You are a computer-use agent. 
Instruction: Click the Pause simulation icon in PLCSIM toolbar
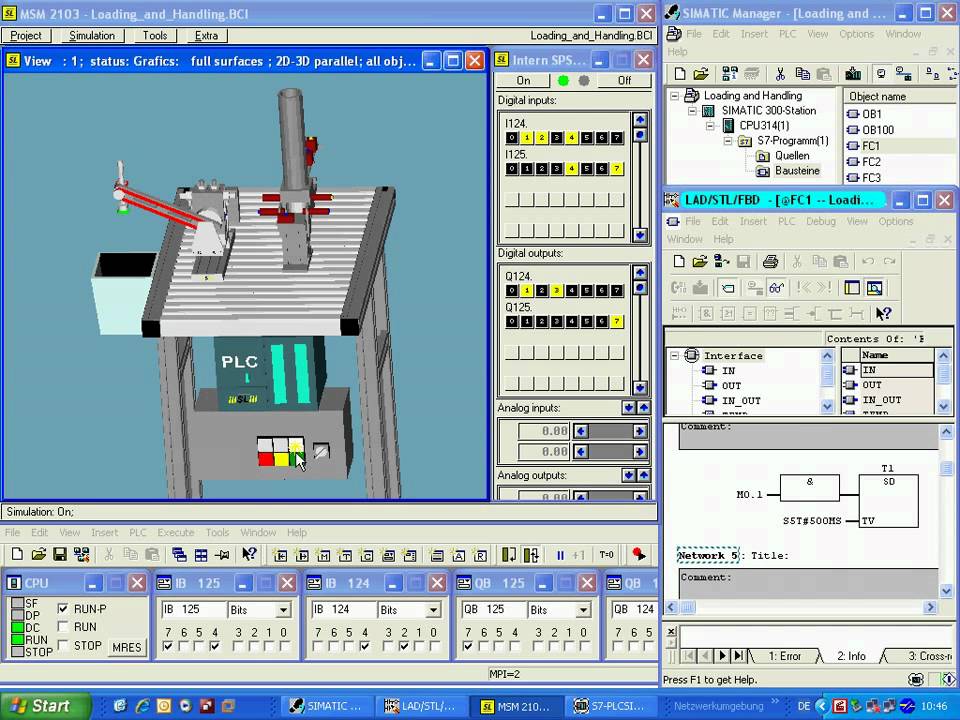560,555
